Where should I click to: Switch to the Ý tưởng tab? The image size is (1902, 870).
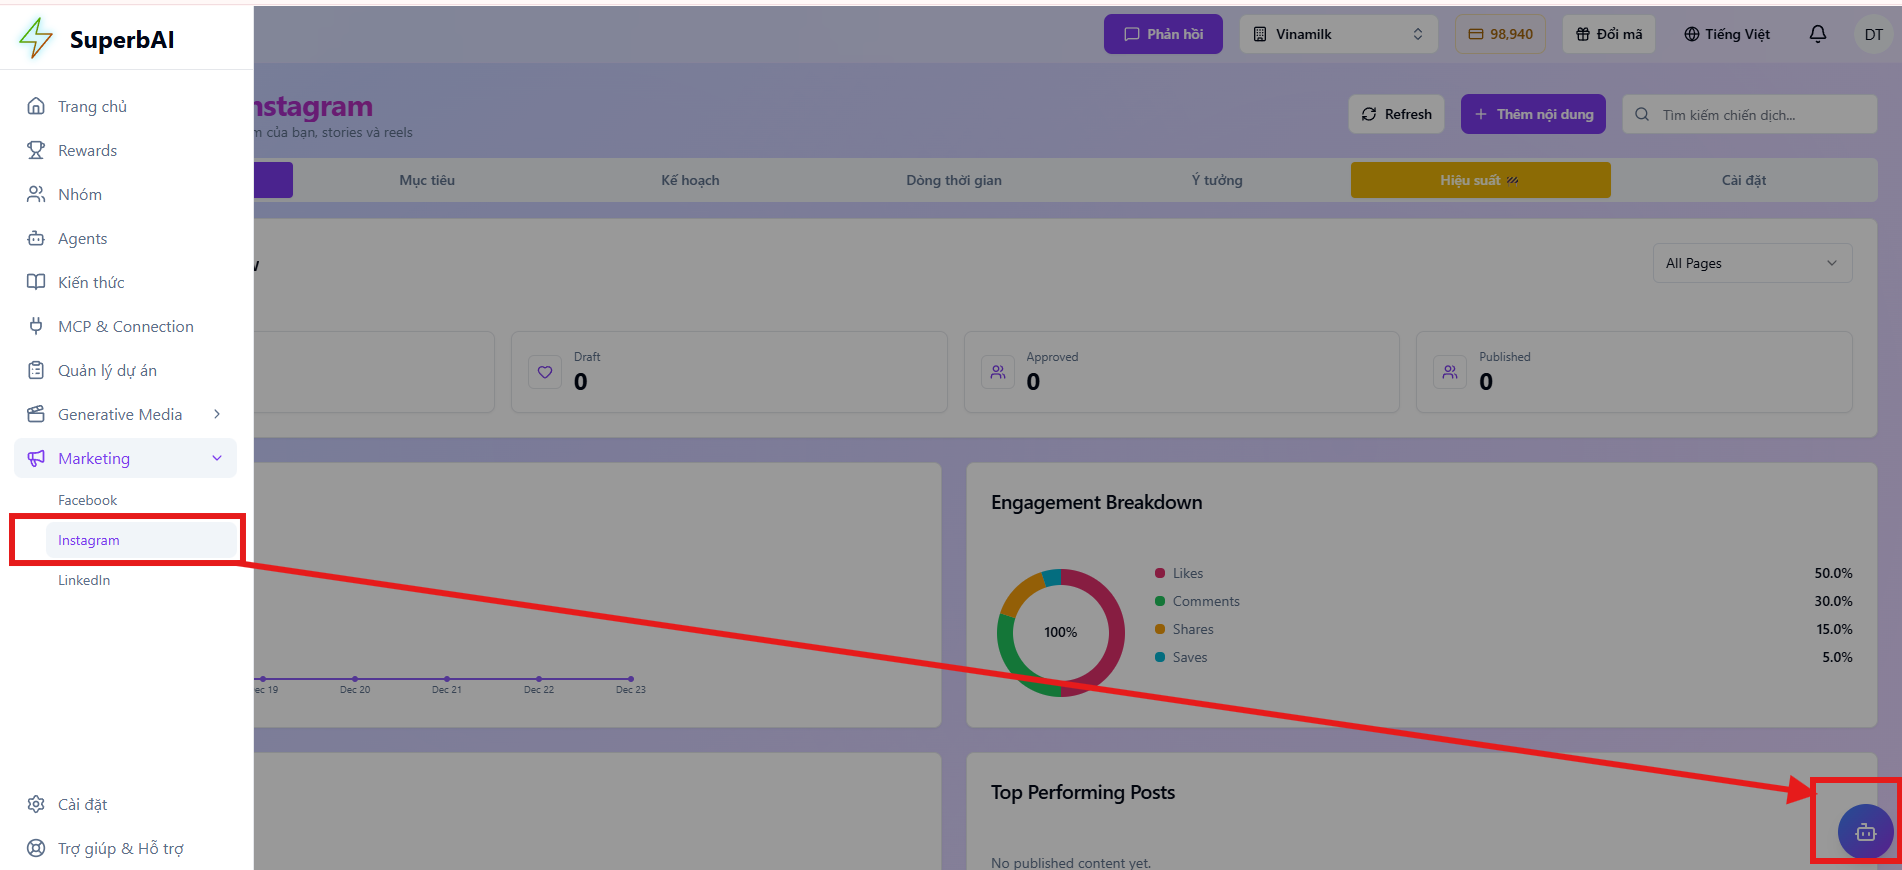1217,180
